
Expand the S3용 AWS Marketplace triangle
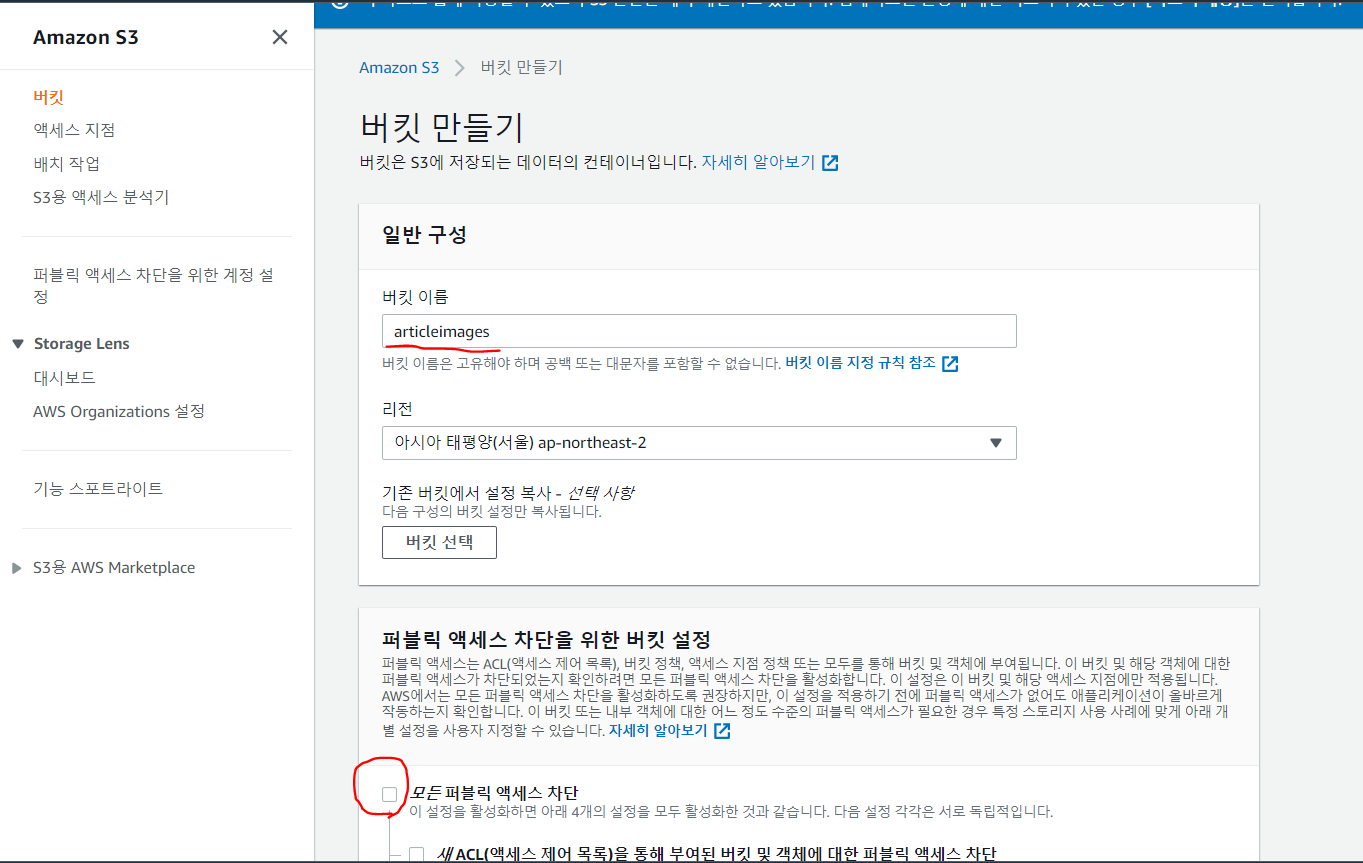(16, 568)
